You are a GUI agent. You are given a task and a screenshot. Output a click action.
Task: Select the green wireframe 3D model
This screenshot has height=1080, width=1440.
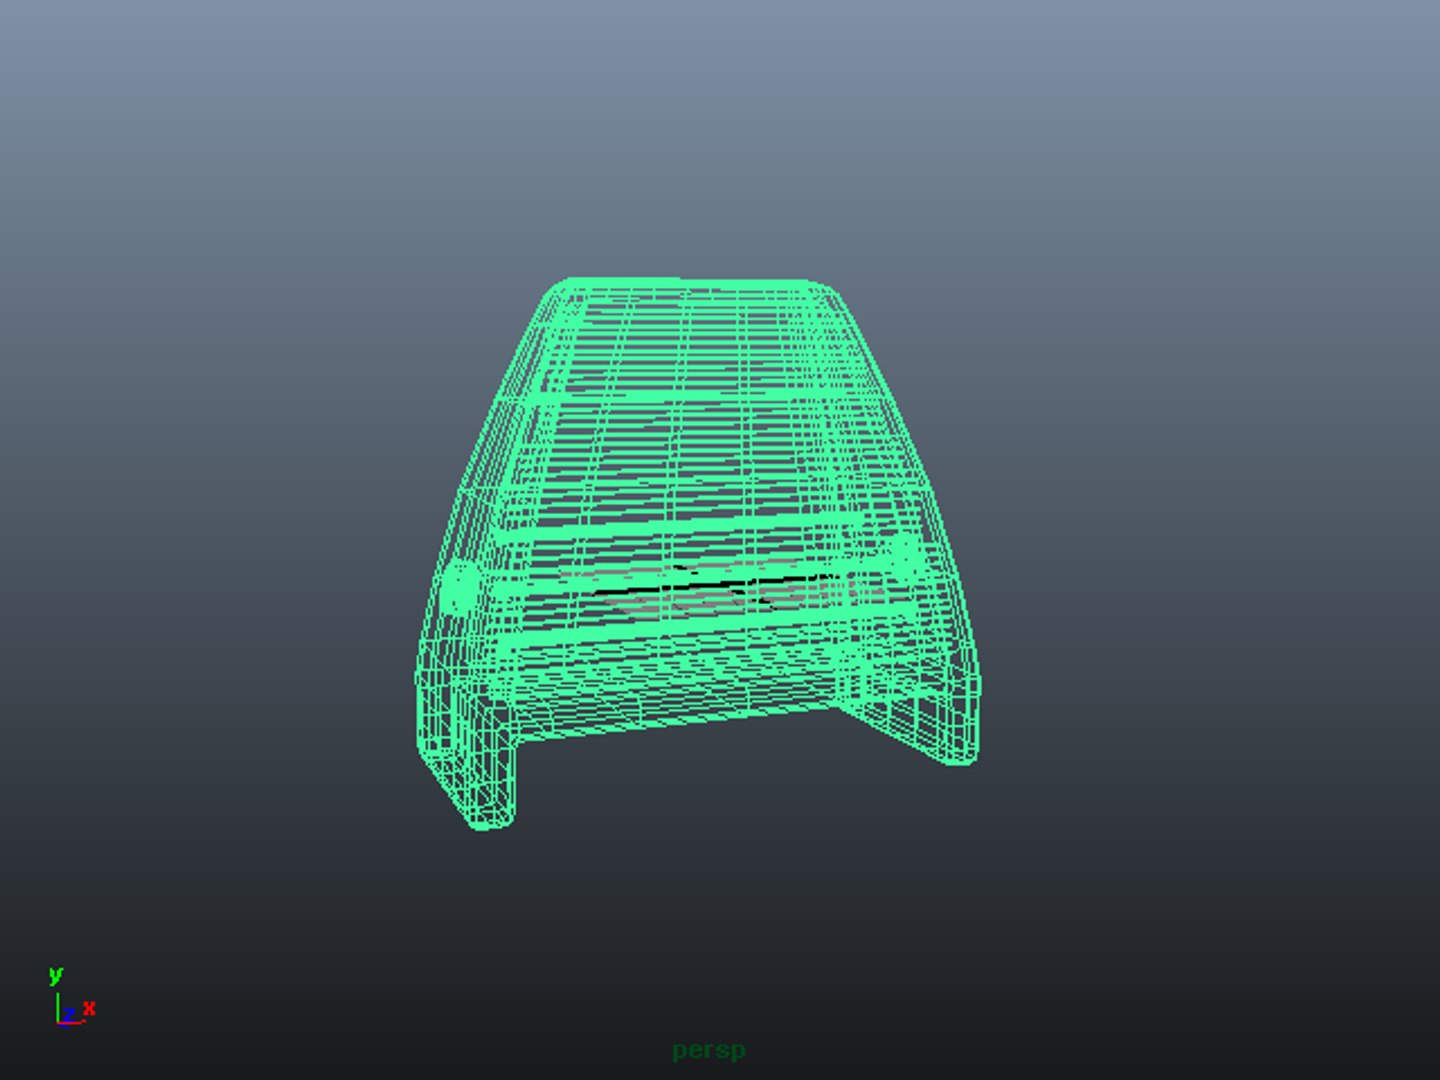(x=697, y=554)
